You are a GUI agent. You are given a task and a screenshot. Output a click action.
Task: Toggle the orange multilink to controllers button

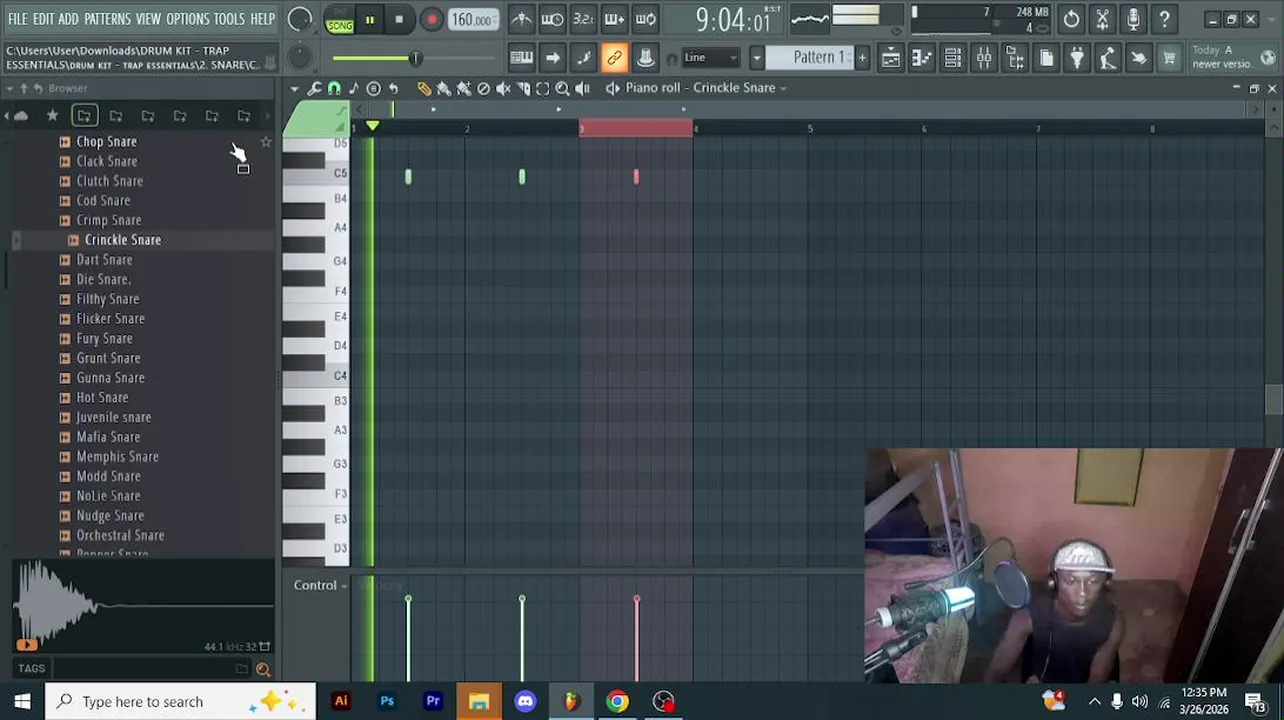click(x=614, y=58)
